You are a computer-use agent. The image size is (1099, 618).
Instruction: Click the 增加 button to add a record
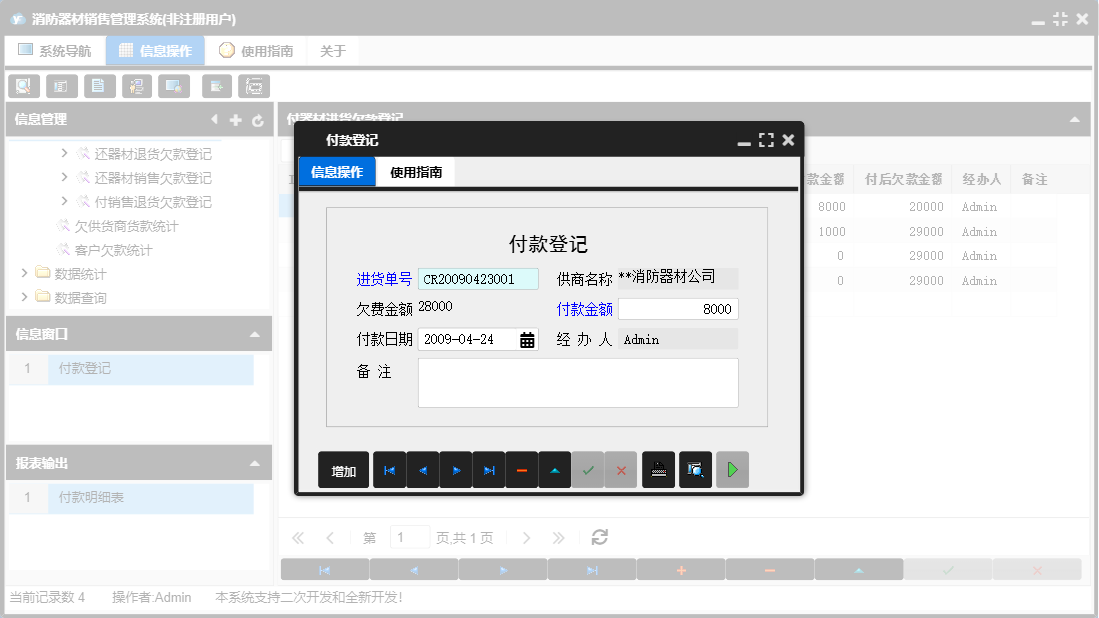click(x=343, y=469)
